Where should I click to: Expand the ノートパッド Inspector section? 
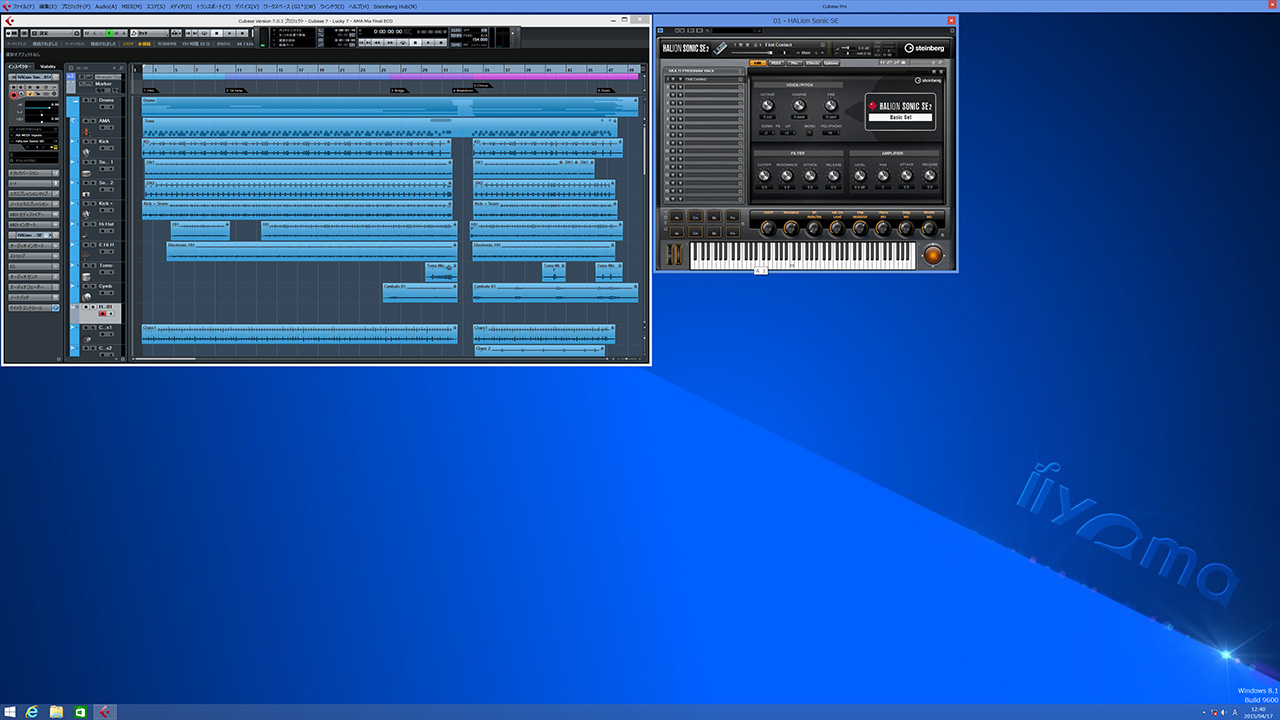pos(34,297)
